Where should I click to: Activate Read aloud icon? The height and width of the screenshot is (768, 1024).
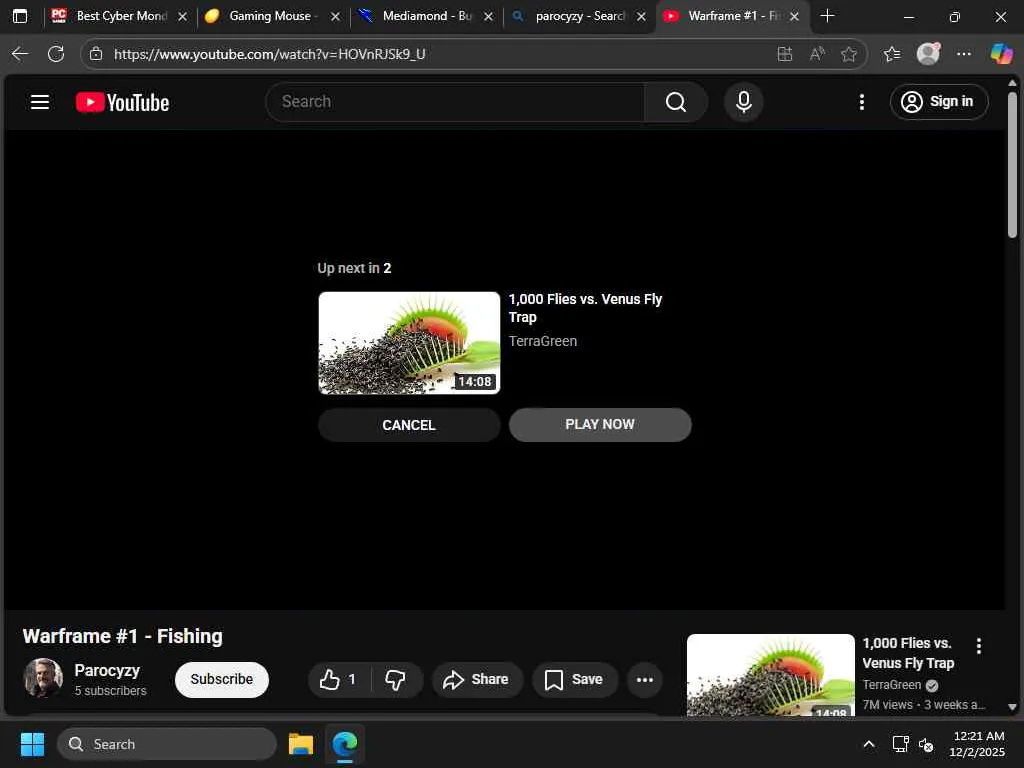(x=817, y=54)
